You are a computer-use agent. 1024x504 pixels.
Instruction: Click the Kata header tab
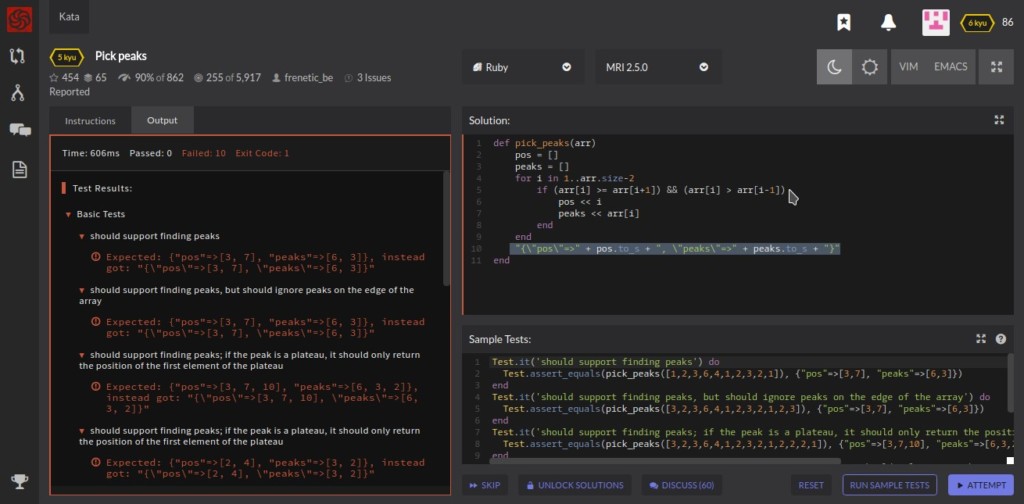coord(69,16)
